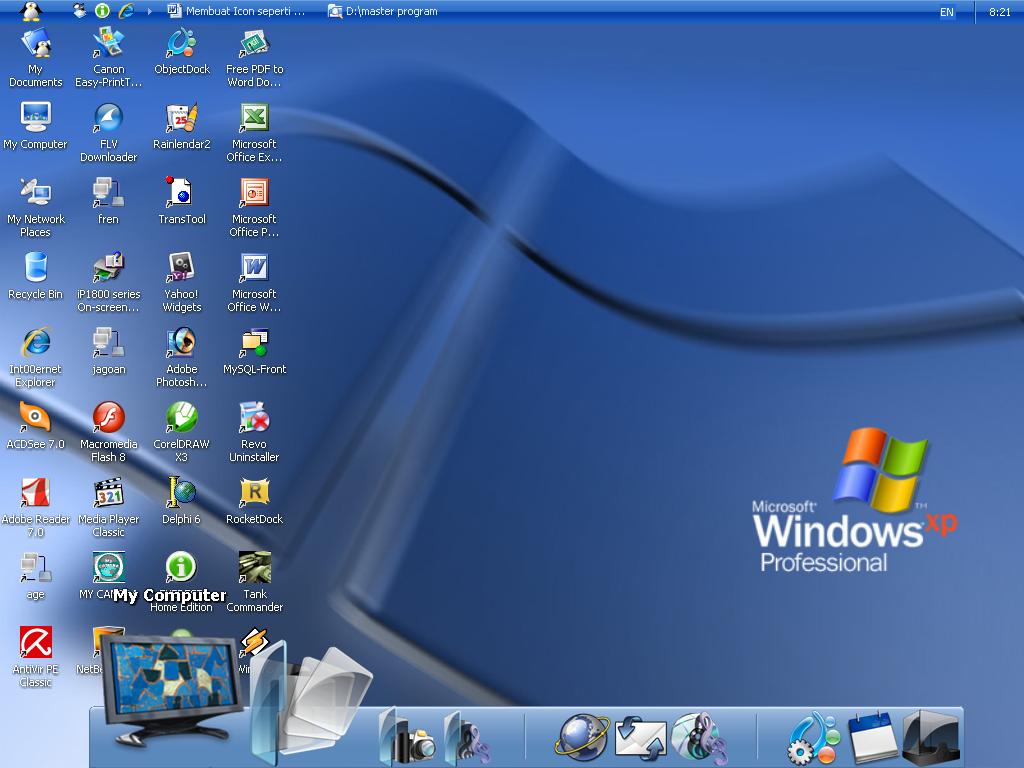Launch Internet Explorer from quick launch
This screenshot has width=1024, height=768.
pos(126,11)
